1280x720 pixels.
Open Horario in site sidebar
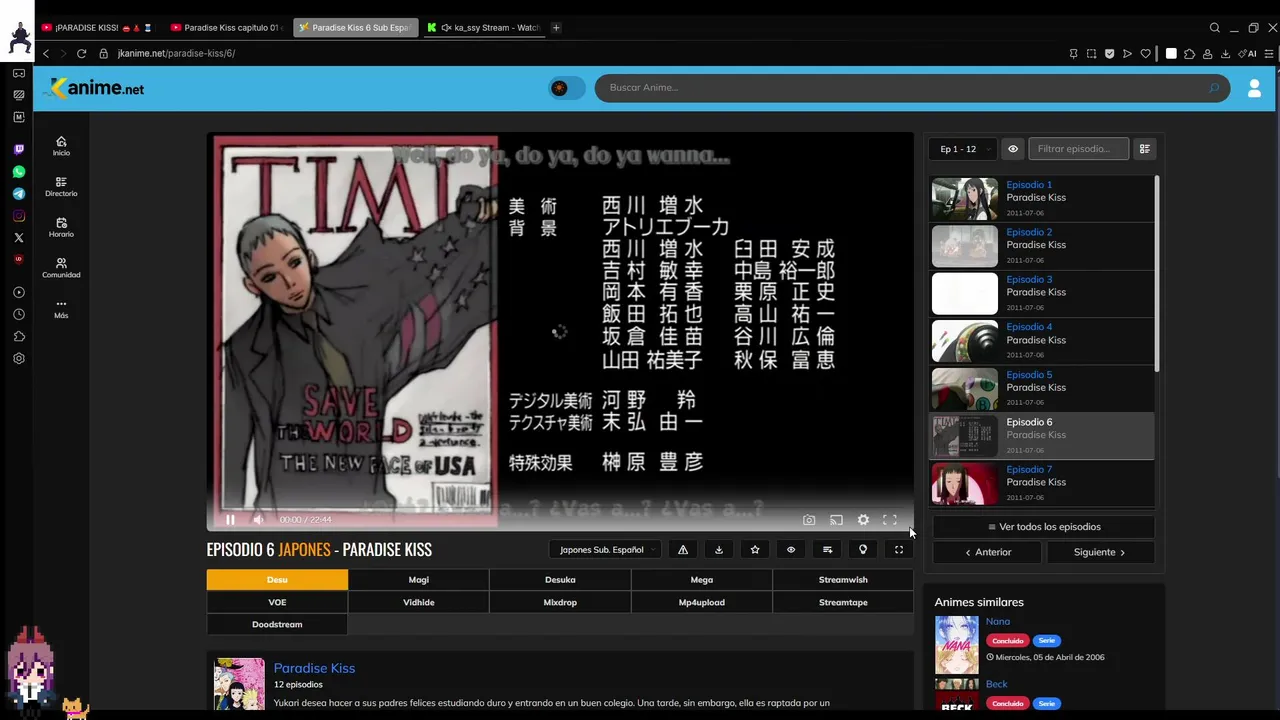61,228
